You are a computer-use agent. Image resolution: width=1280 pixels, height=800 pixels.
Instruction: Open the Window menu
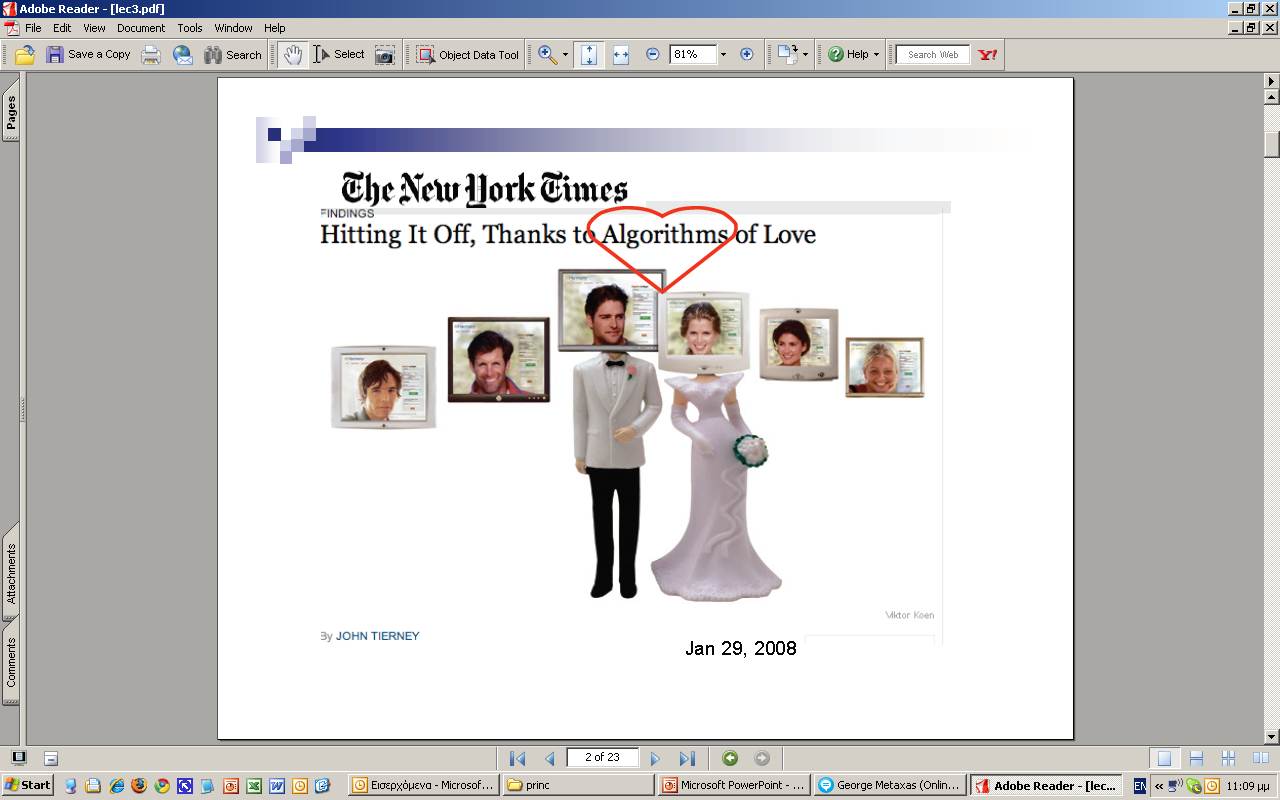coord(234,28)
